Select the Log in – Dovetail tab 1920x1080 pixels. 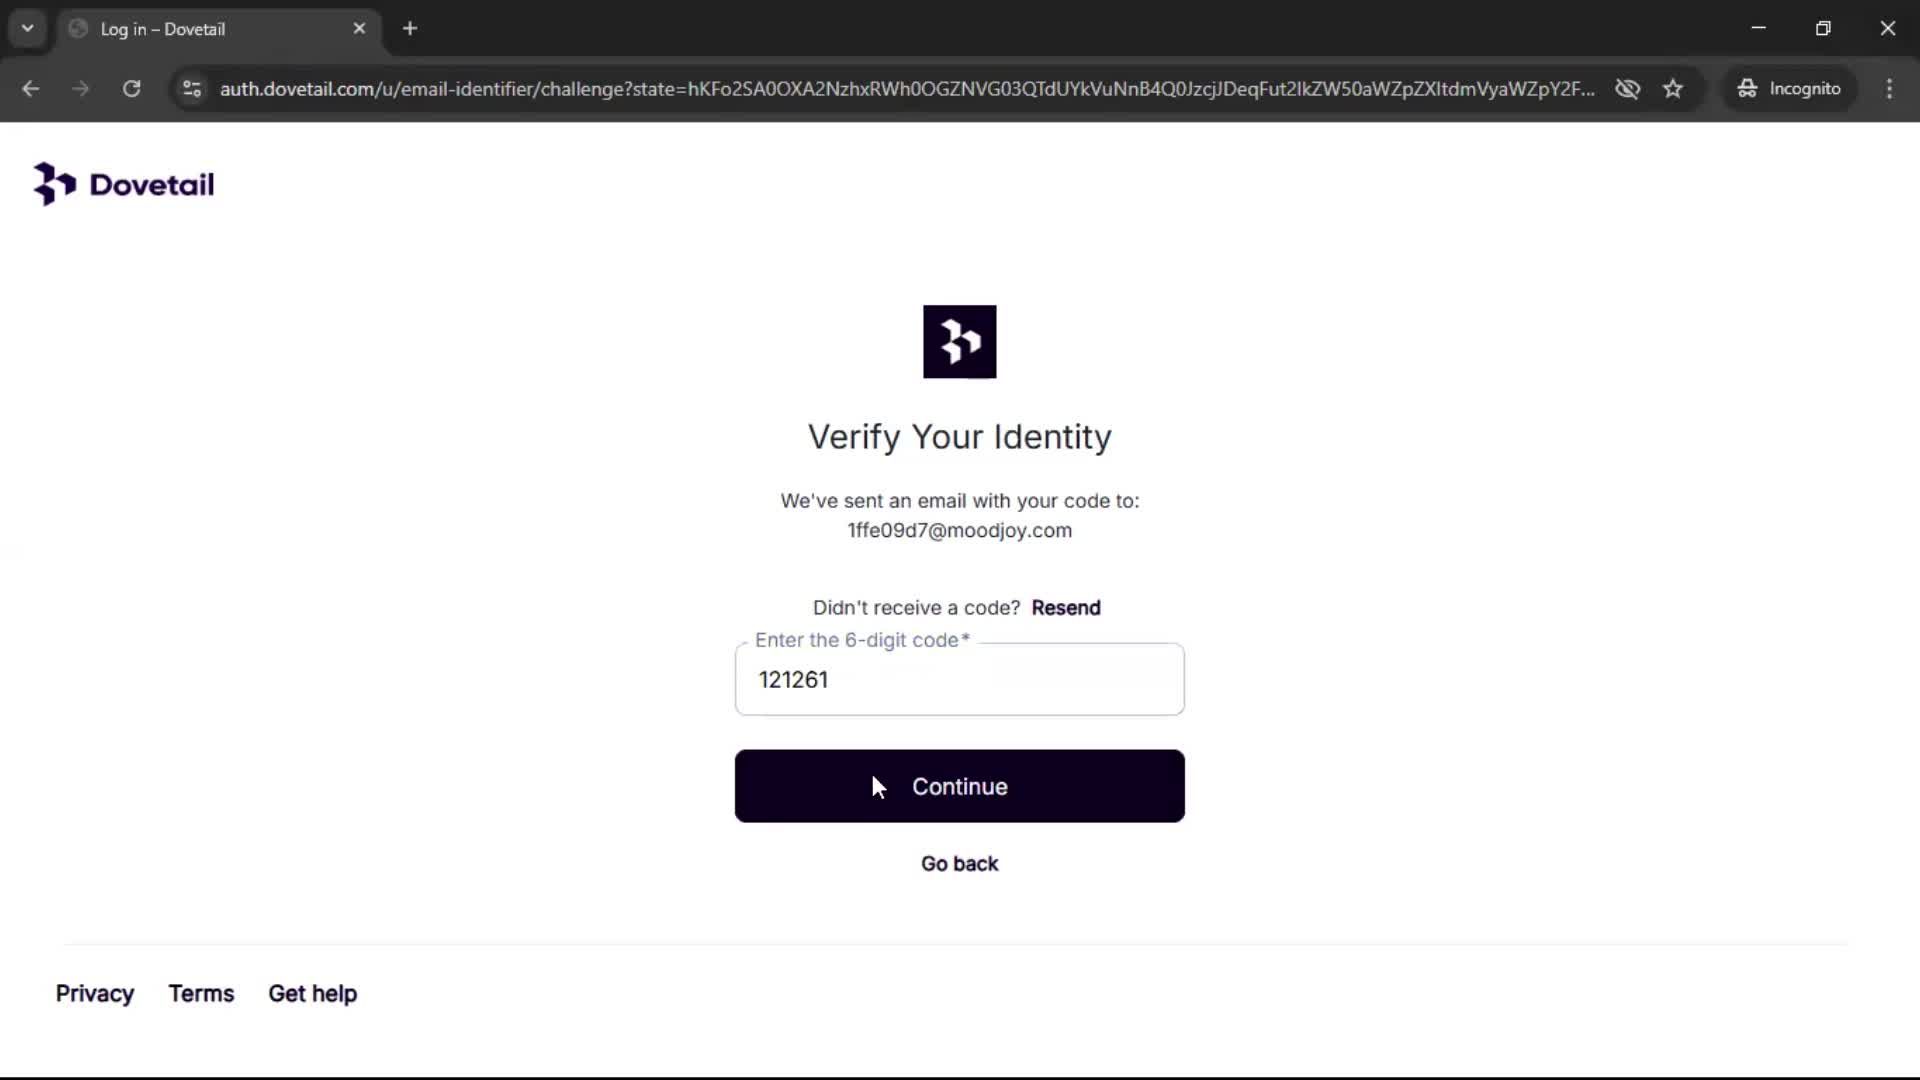[x=200, y=29]
